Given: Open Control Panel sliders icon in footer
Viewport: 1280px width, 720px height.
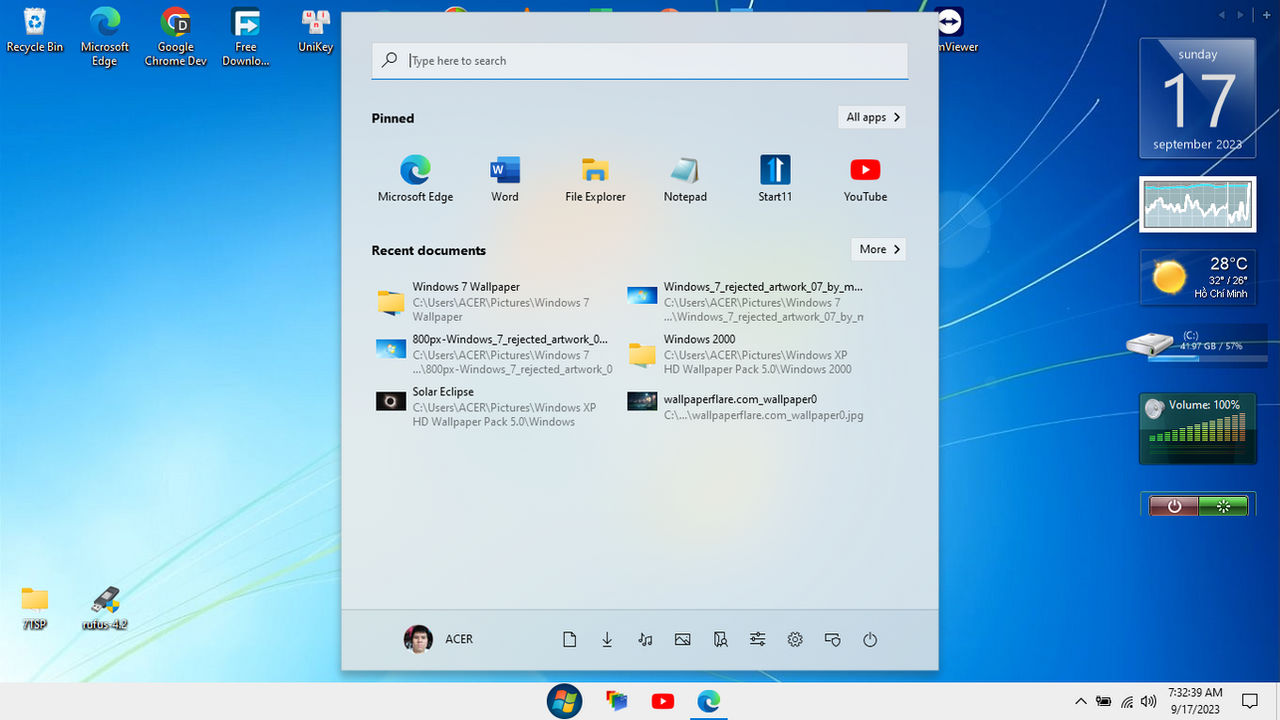Looking at the screenshot, I should (758, 640).
